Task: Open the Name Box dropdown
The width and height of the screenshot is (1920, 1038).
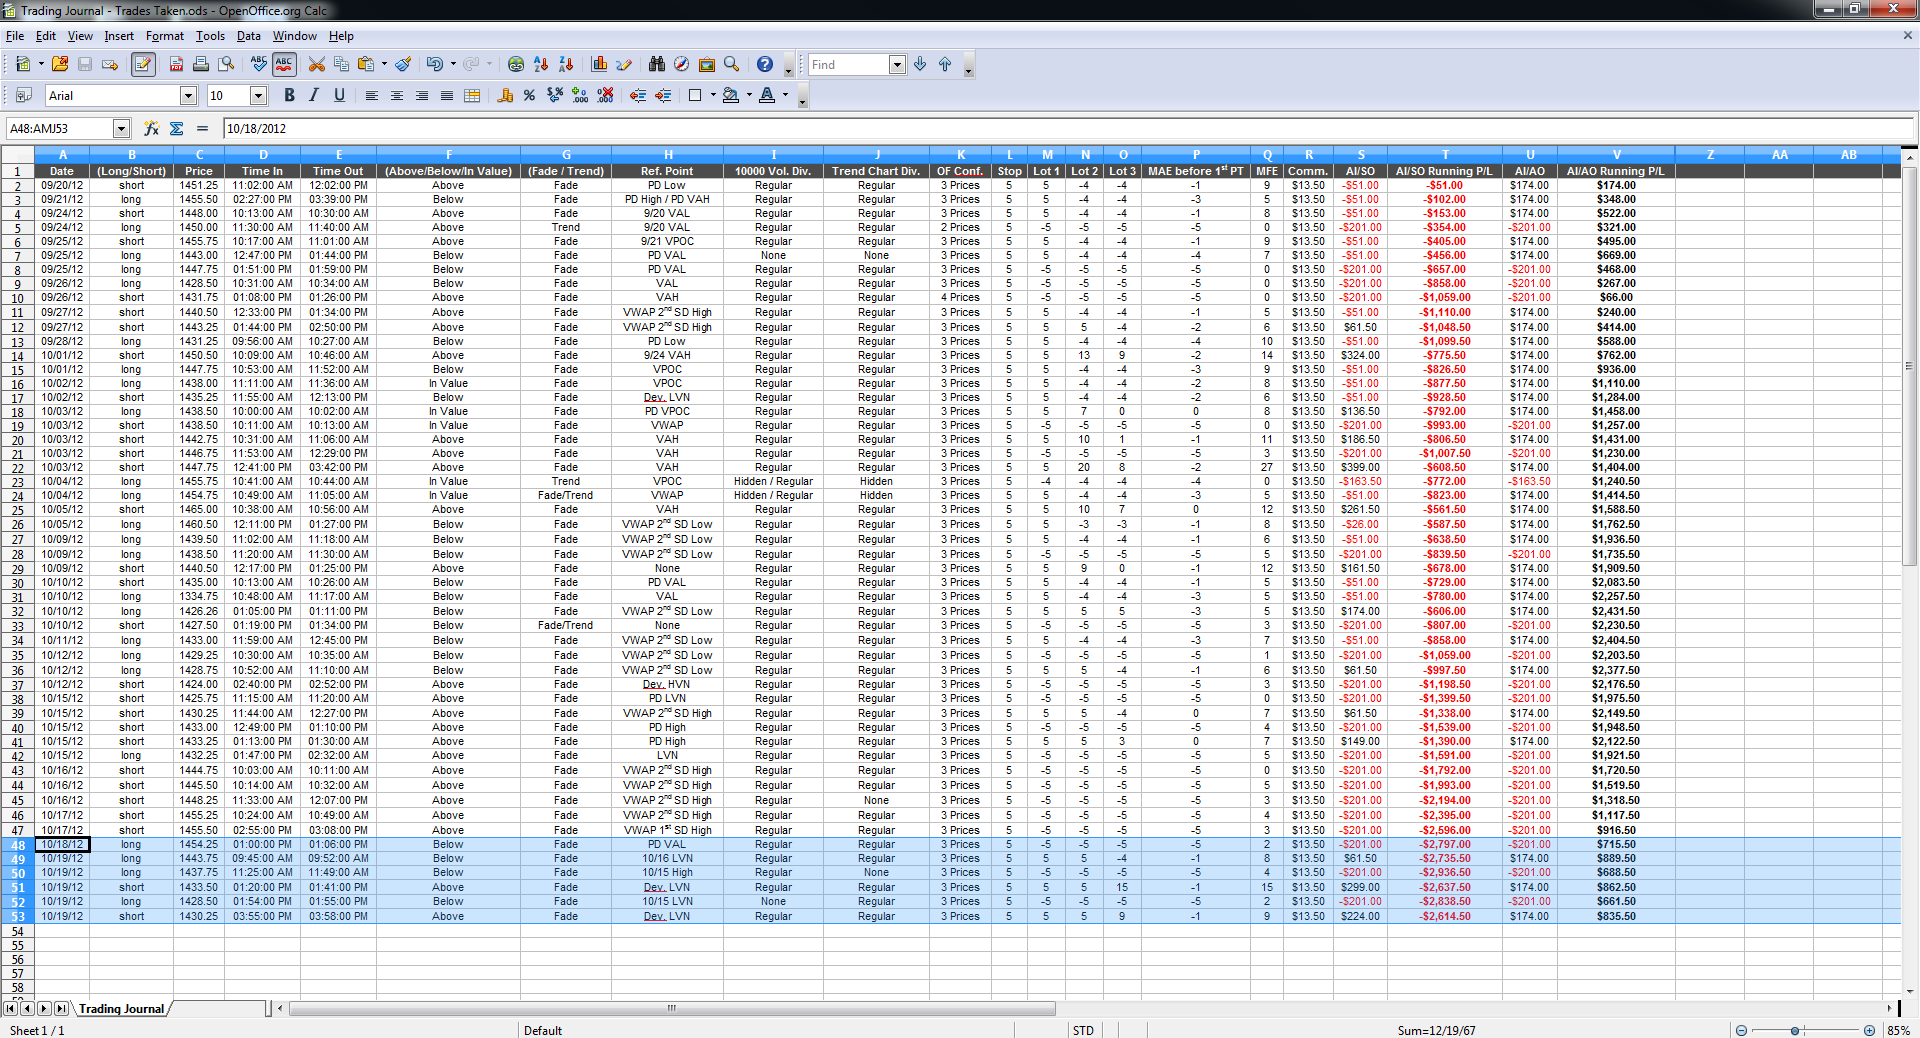Action: click(122, 128)
